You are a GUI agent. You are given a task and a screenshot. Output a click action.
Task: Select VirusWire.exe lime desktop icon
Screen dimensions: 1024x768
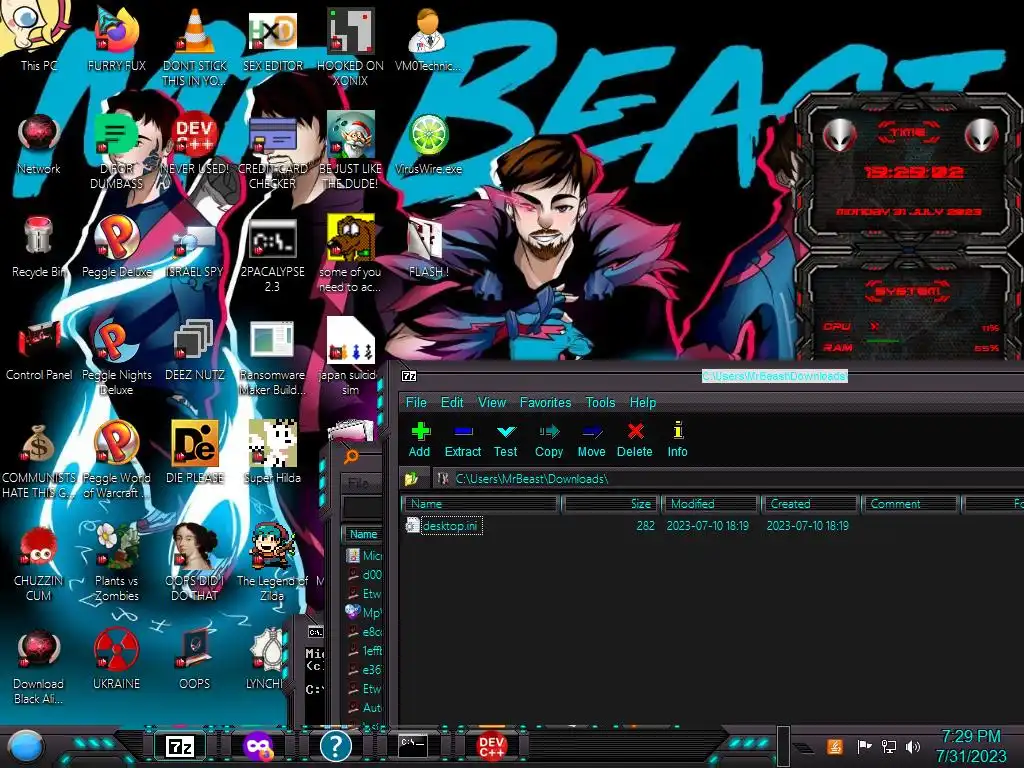pos(428,142)
